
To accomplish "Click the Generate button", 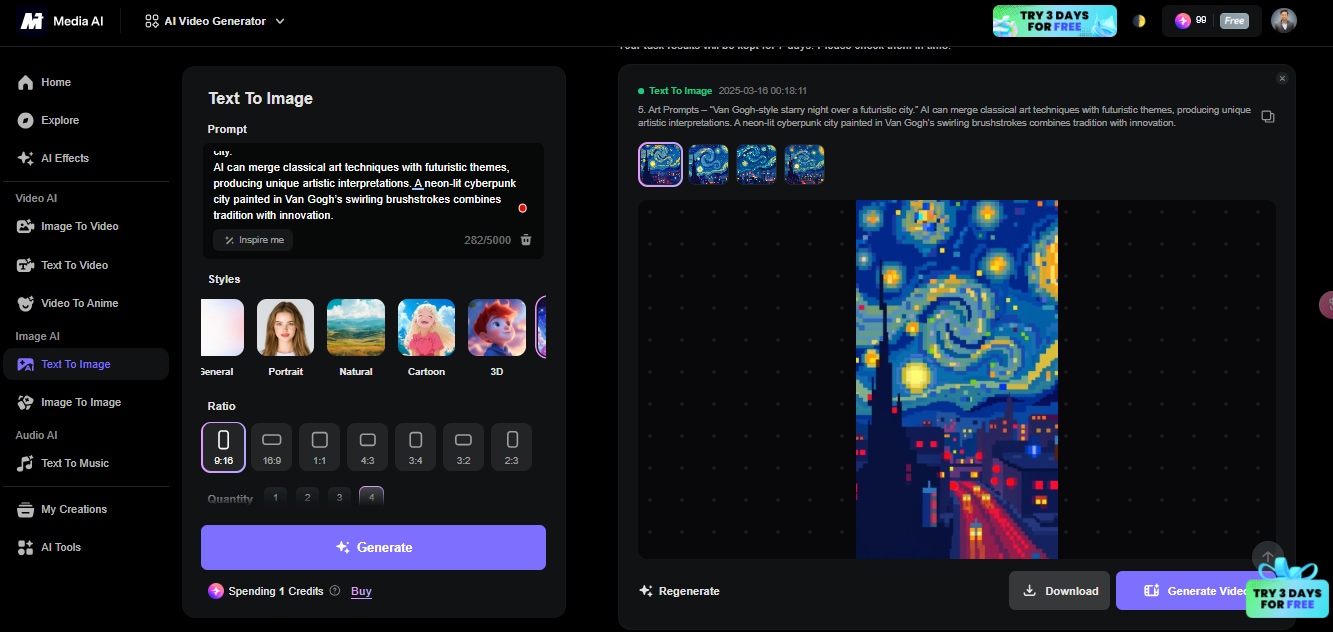I will click(x=373, y=547).
